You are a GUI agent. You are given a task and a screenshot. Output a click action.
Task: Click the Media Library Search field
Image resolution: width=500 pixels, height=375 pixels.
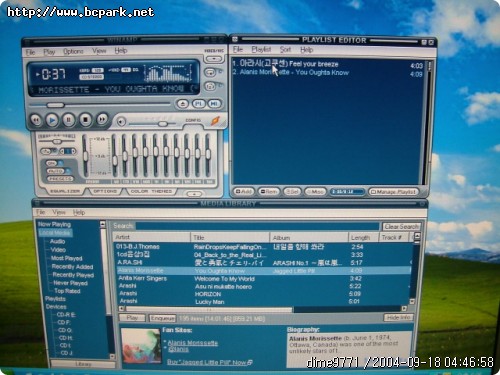[x=257, y=226]
